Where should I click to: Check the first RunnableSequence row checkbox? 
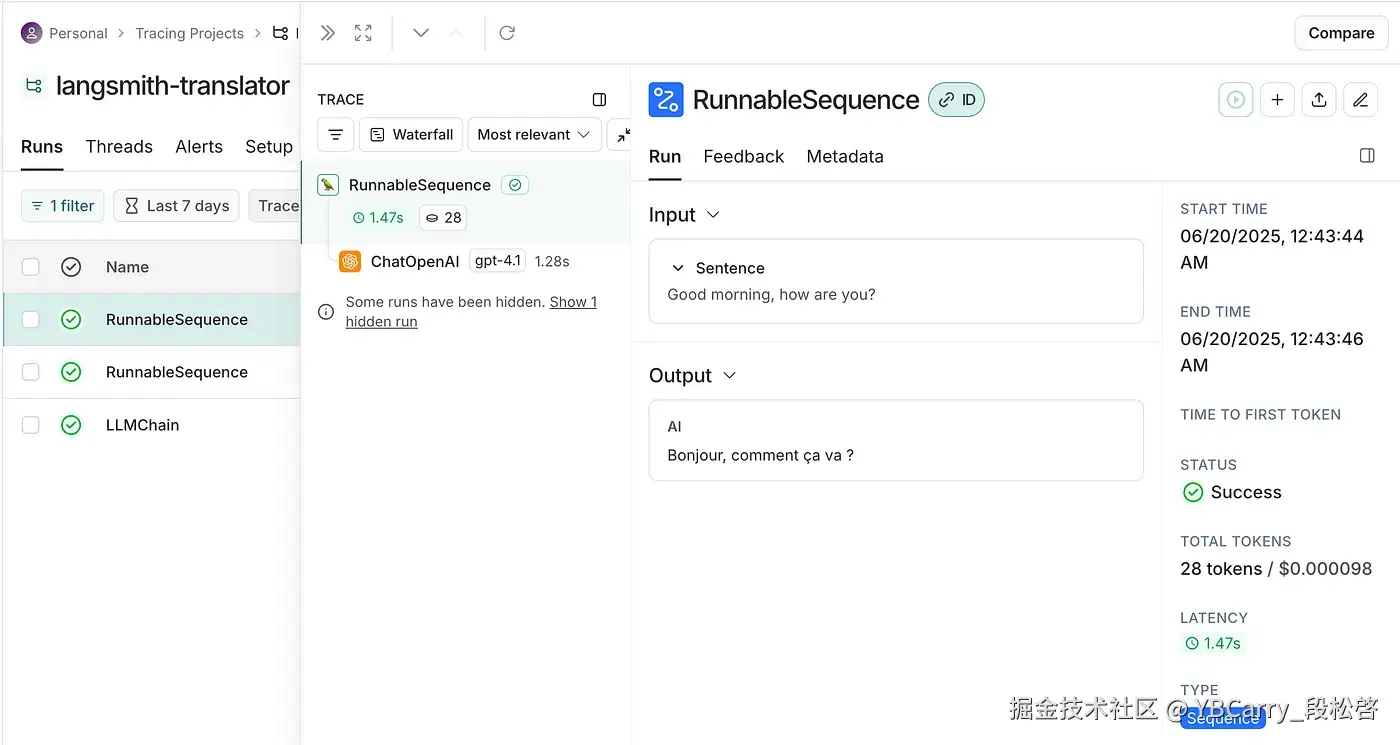pos(31,320)
